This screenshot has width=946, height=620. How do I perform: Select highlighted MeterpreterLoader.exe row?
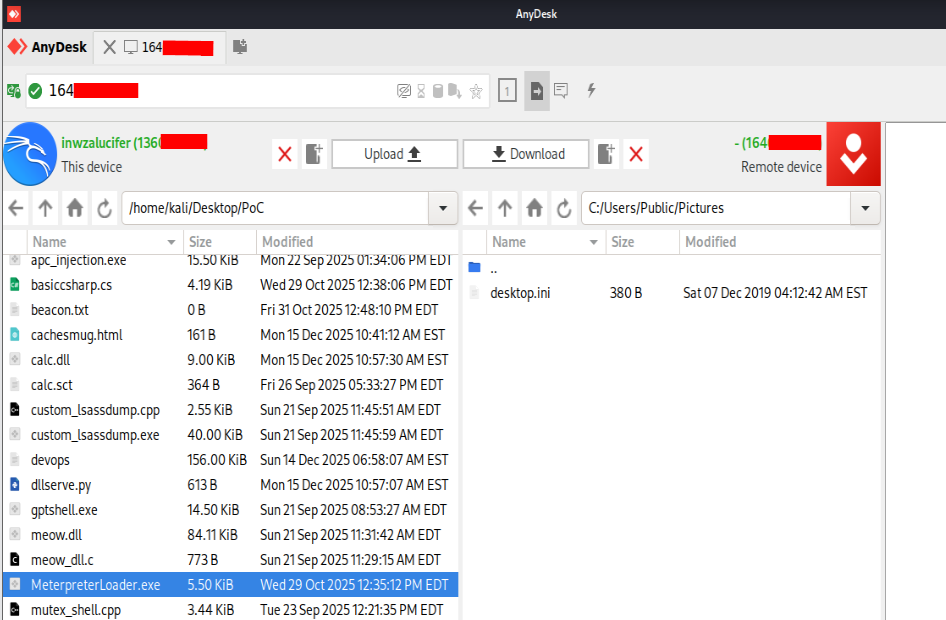230,585
